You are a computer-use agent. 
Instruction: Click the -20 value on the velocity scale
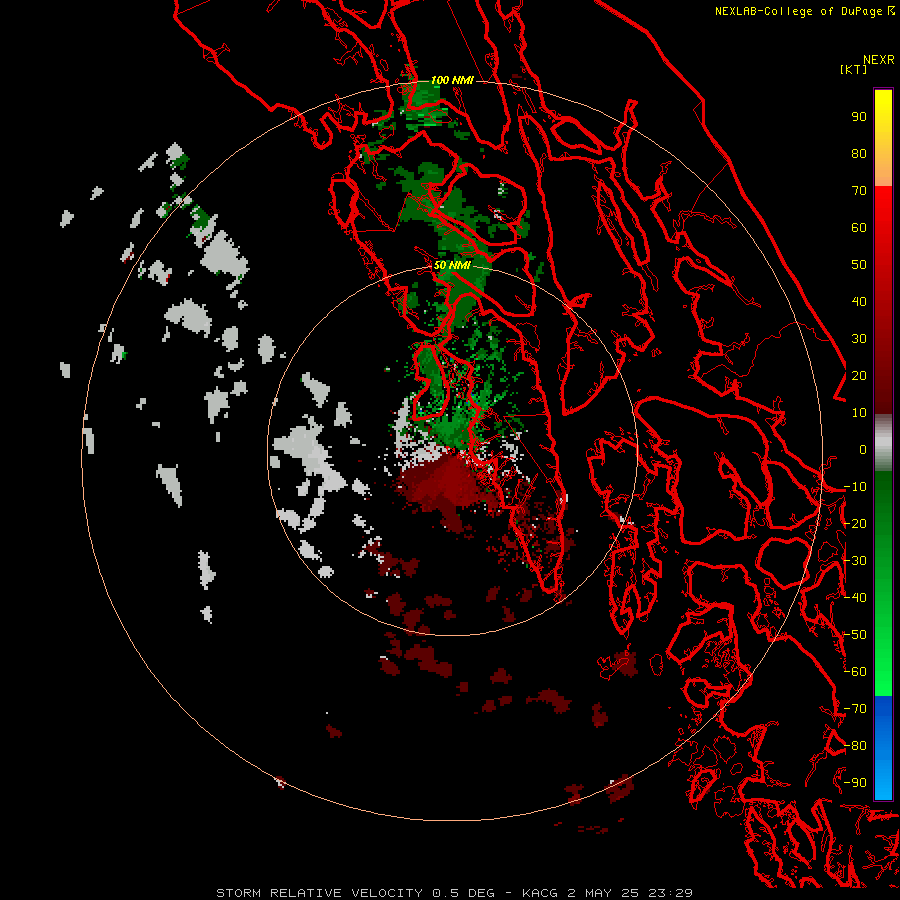(855, 523)
